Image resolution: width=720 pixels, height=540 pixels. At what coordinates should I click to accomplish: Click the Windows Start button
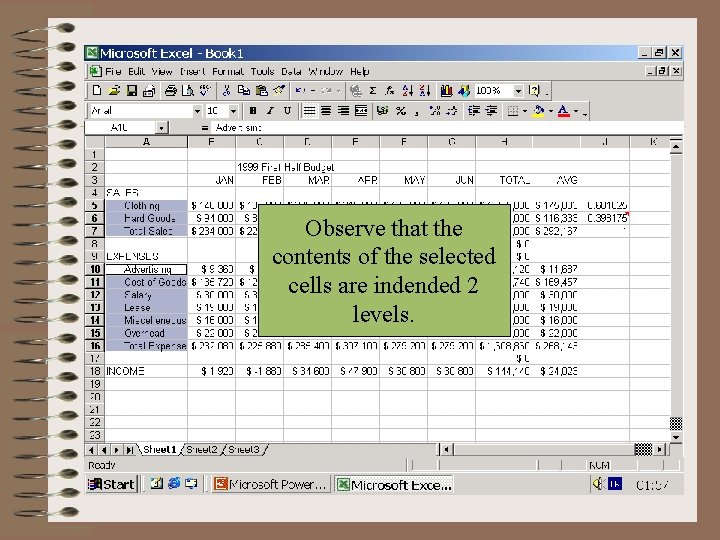[112, 484]
